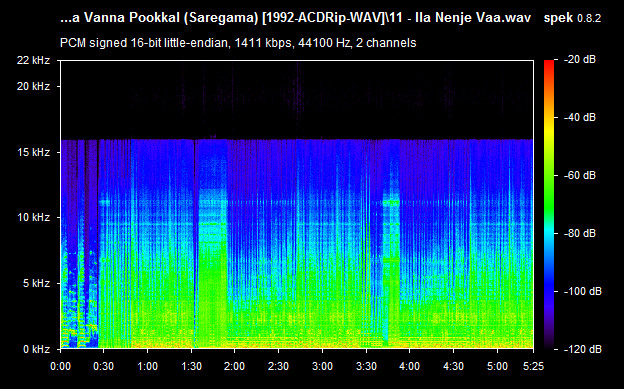Viewport: 624px width, 389px height.
Task: Click the 15 kHz frequency axis label
Action: pos(33,152)
